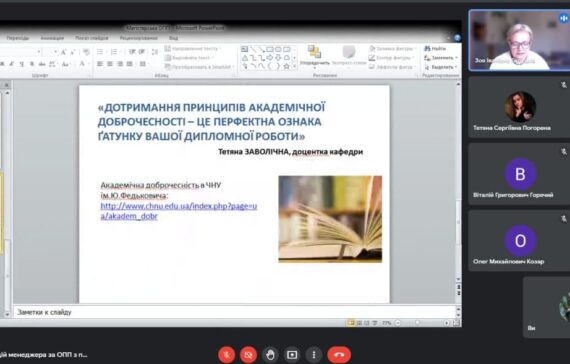Screen dimensions: 570x364
Task: Click zoom in plus button
Action: coord(446,323)
